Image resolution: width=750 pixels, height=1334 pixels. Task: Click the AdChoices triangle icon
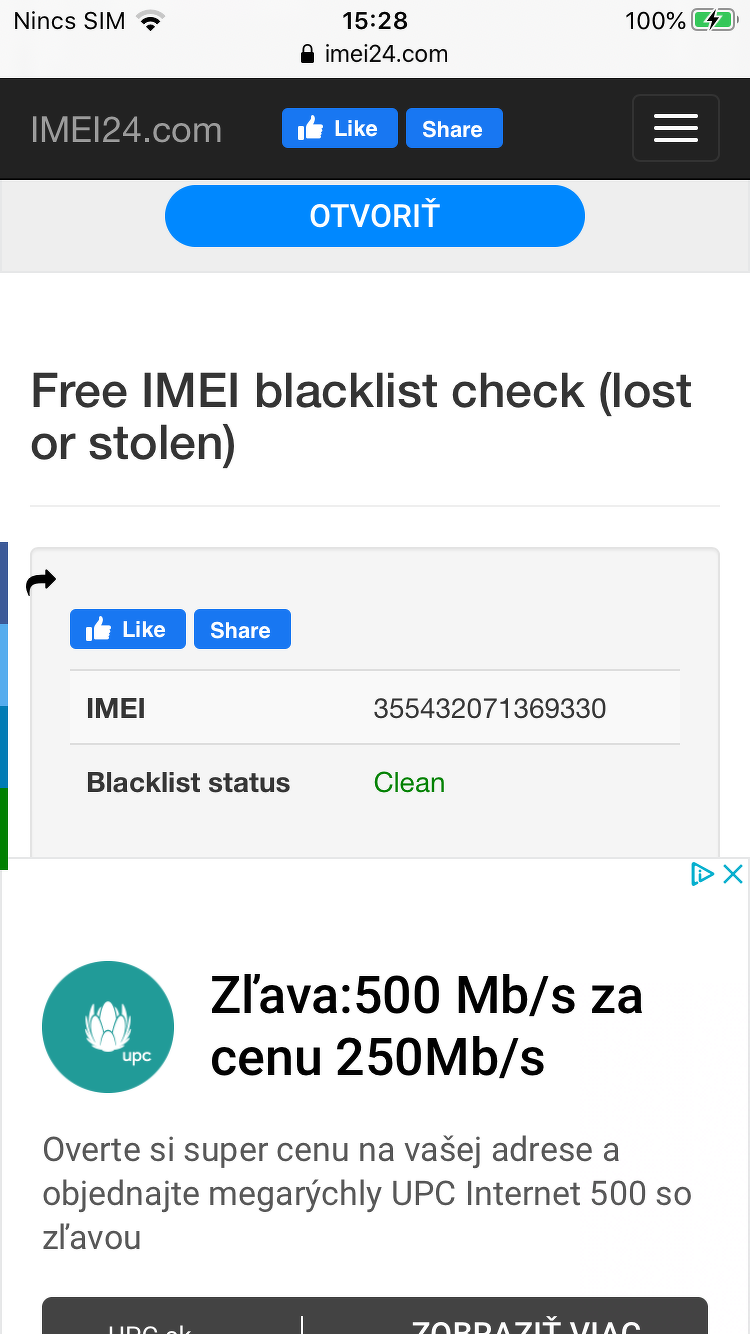point(702,874)
